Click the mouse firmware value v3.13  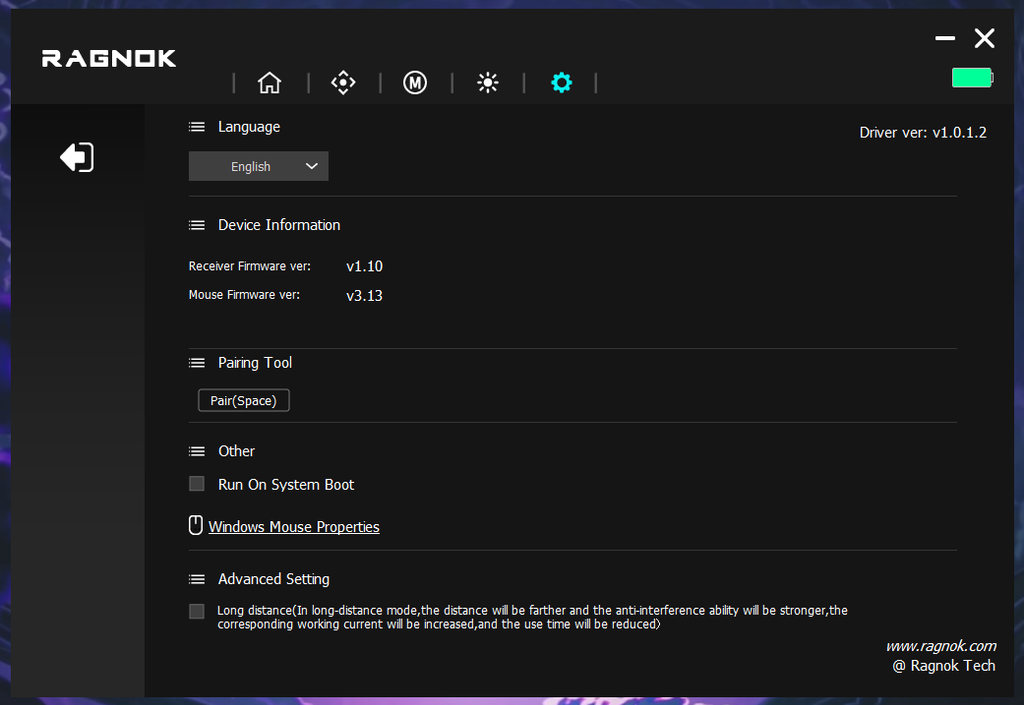[x=364, y=296]
